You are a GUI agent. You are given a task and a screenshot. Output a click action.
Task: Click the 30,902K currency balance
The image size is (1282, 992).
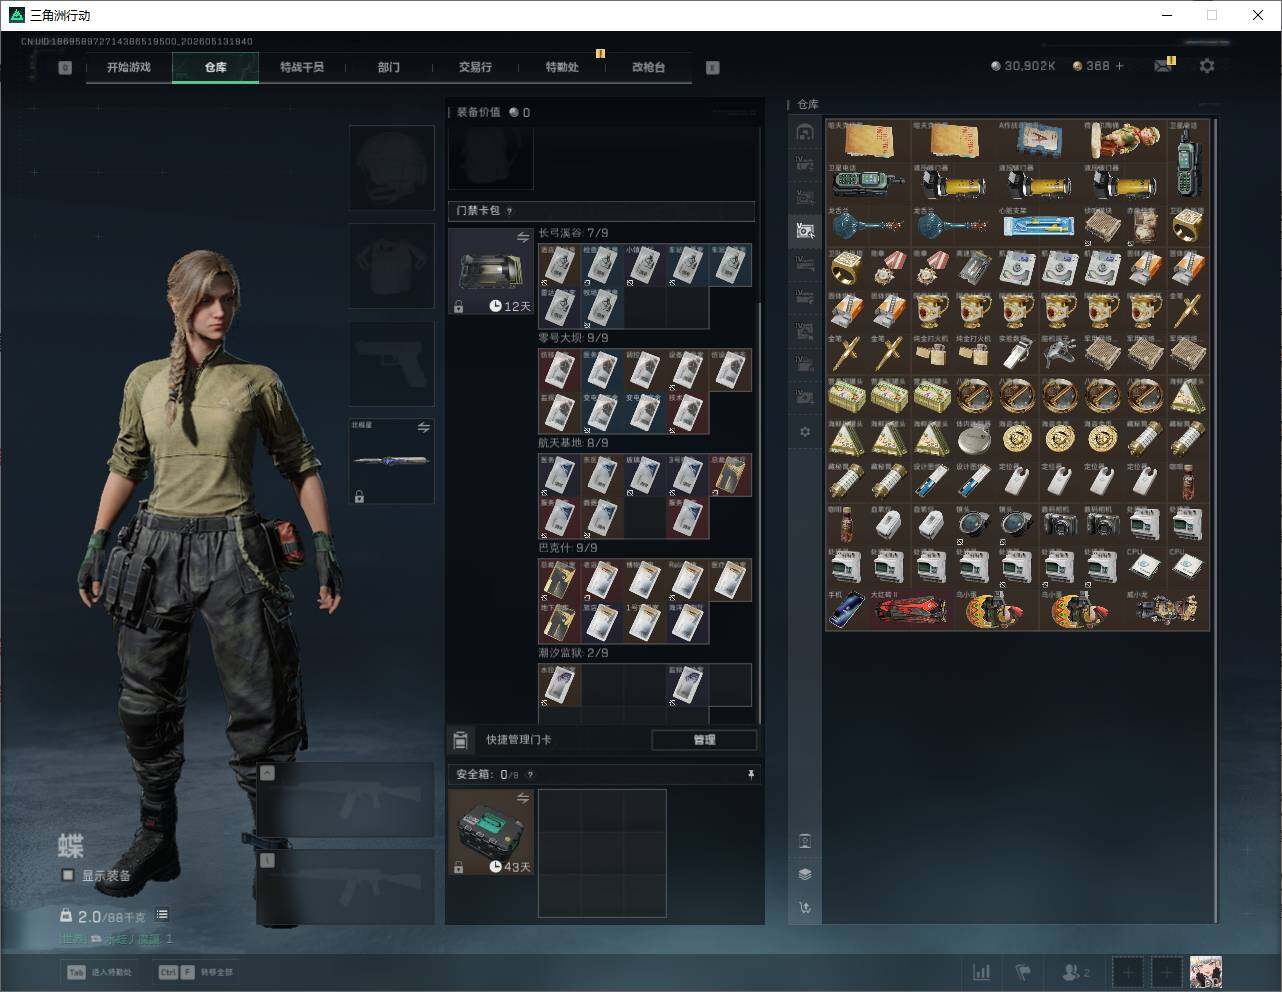coord(1023,66)
